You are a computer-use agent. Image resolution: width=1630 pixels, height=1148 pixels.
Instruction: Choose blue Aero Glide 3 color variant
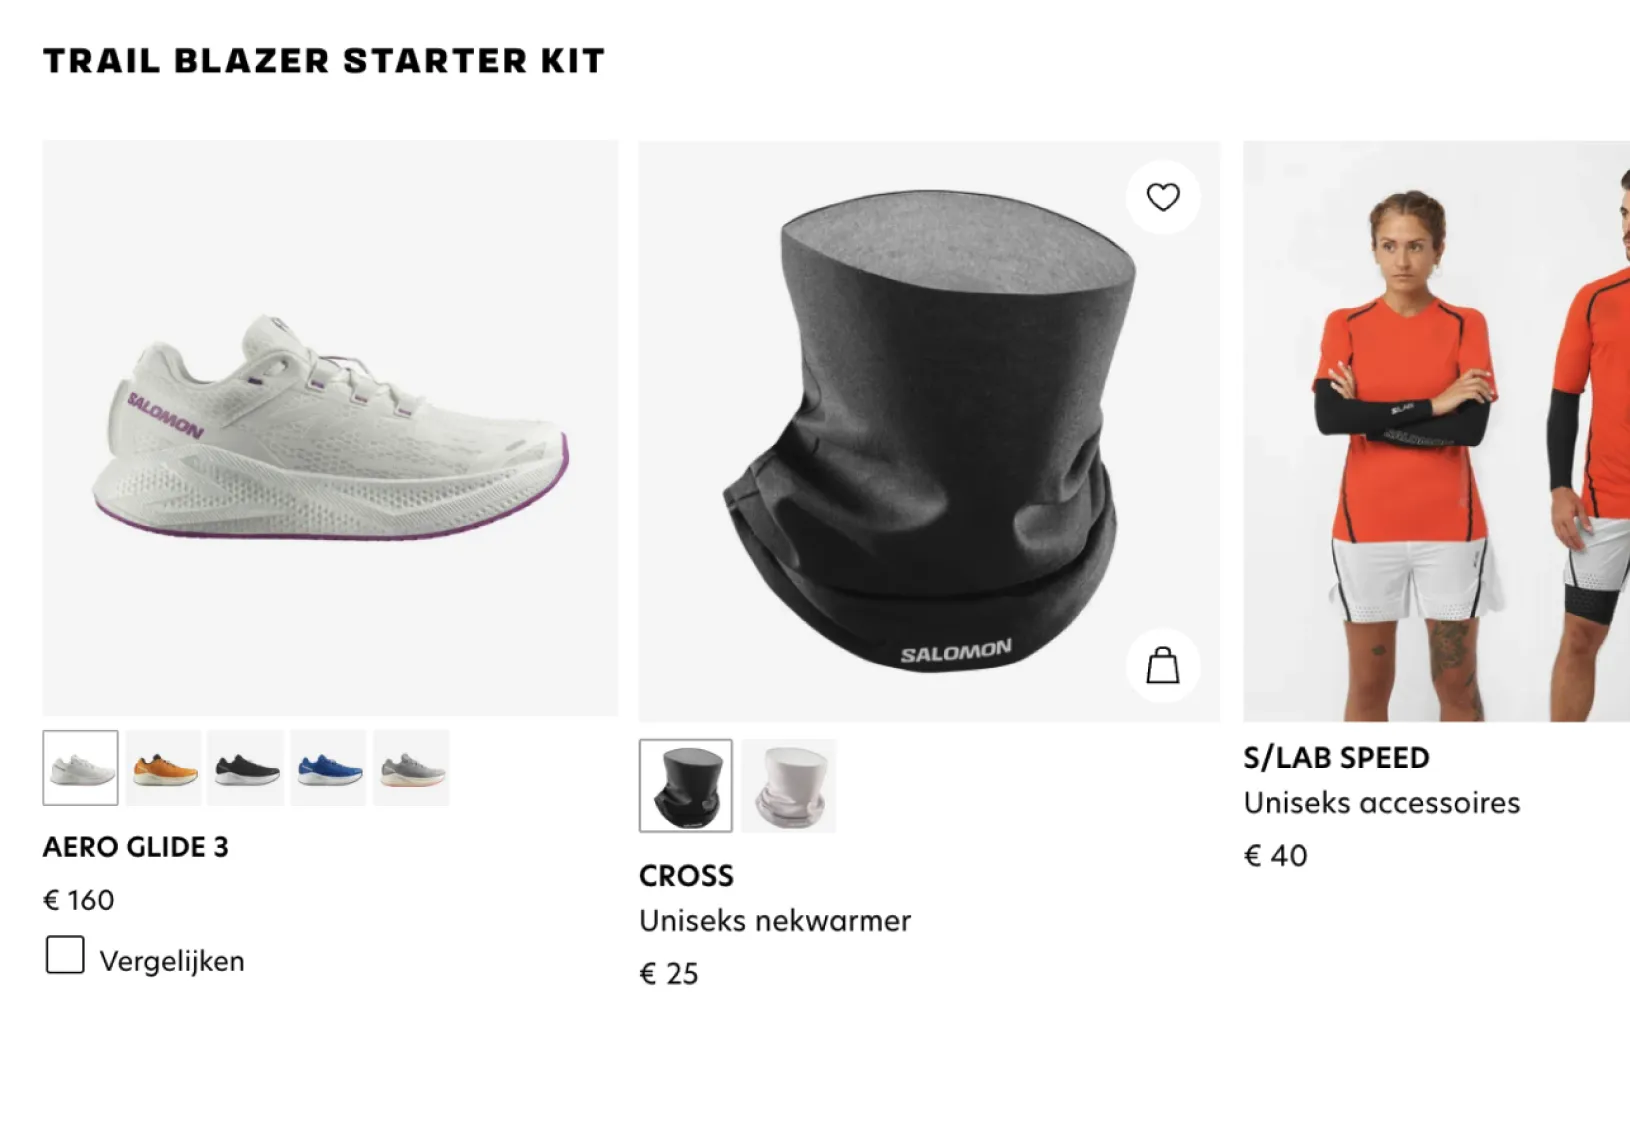(x=329, y=768)
